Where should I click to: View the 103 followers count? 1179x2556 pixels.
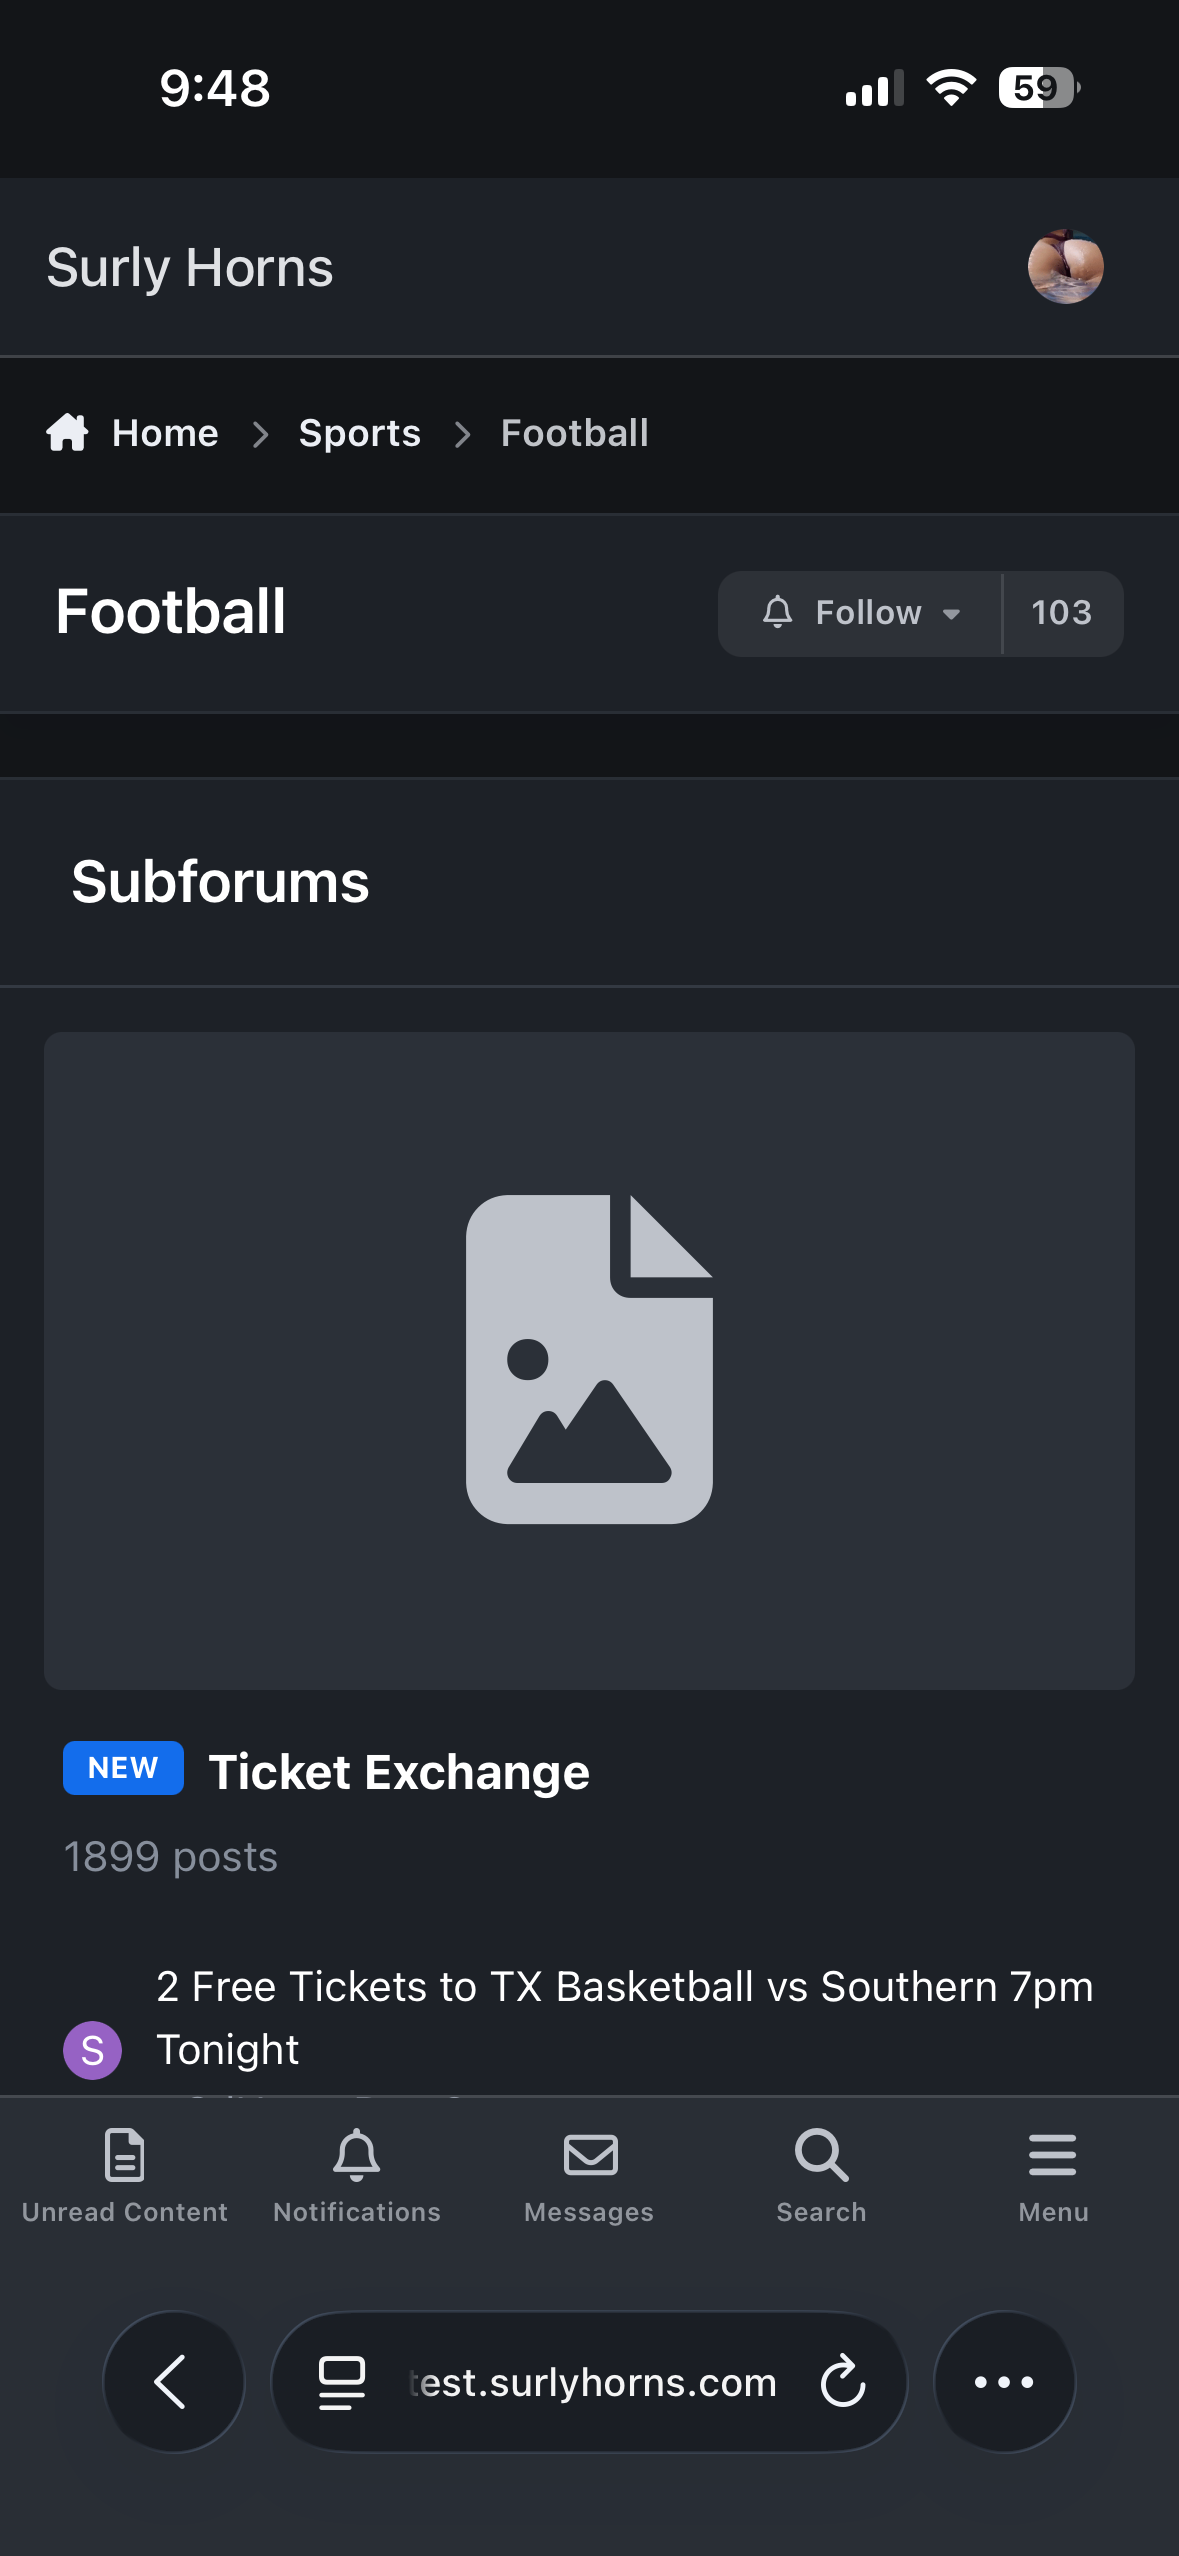click(x=1062, y=613)
